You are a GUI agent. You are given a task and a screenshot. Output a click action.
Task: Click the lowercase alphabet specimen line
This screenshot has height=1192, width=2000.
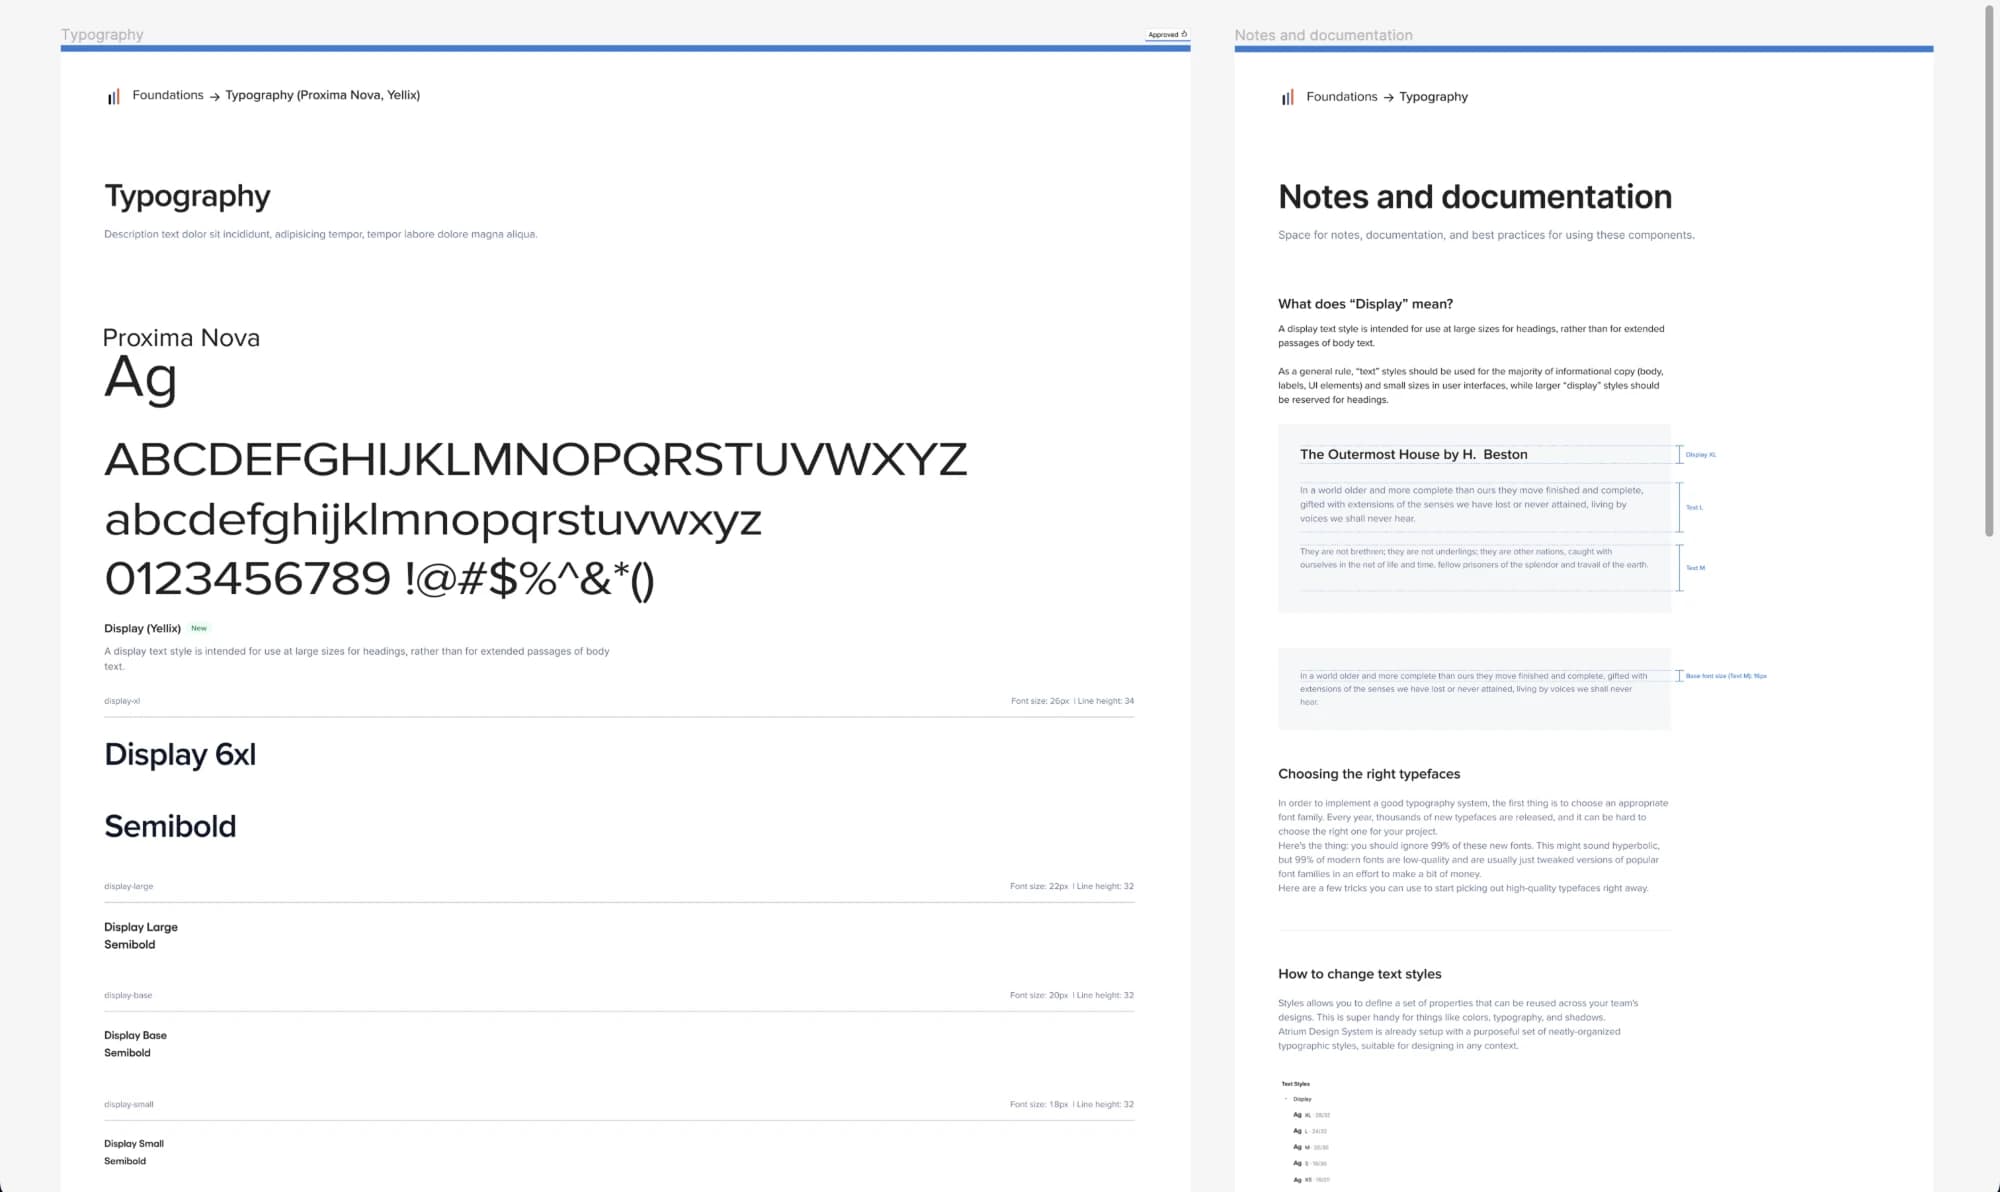(x=433, y=521)
